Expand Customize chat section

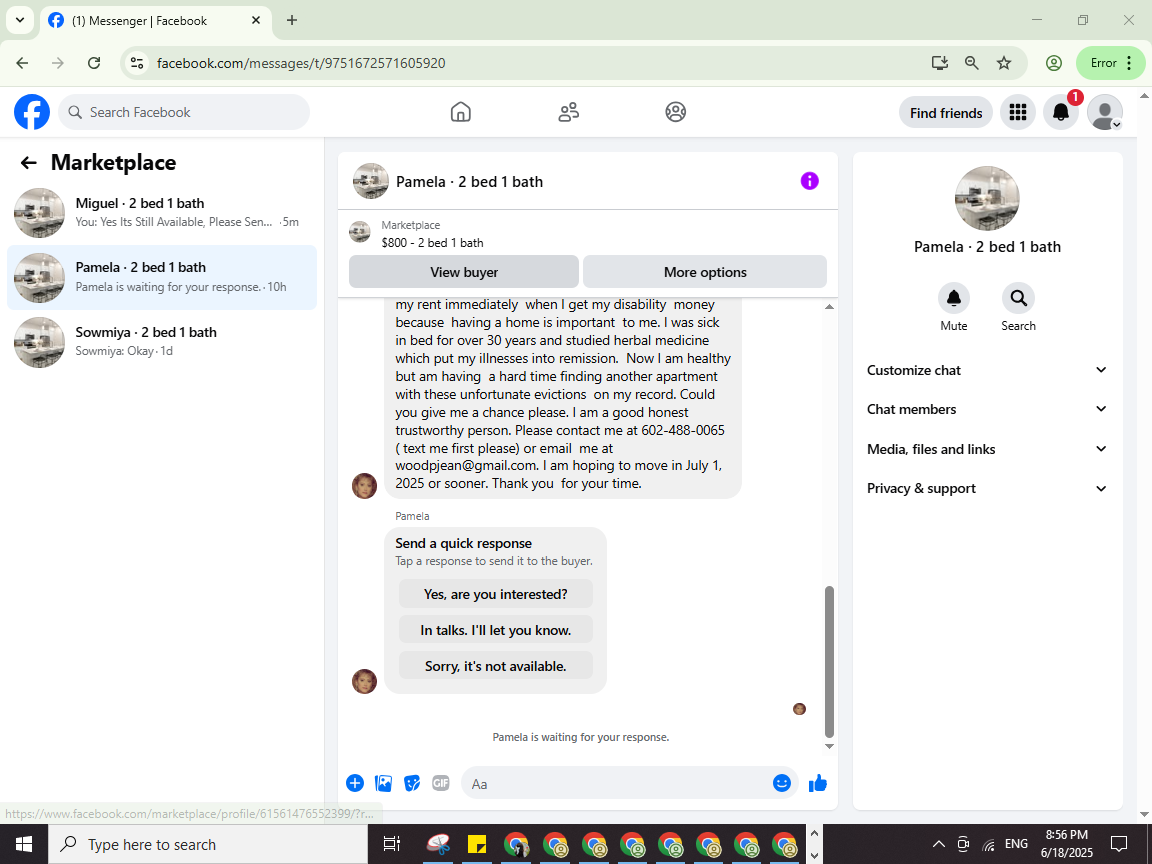[987, 370]
